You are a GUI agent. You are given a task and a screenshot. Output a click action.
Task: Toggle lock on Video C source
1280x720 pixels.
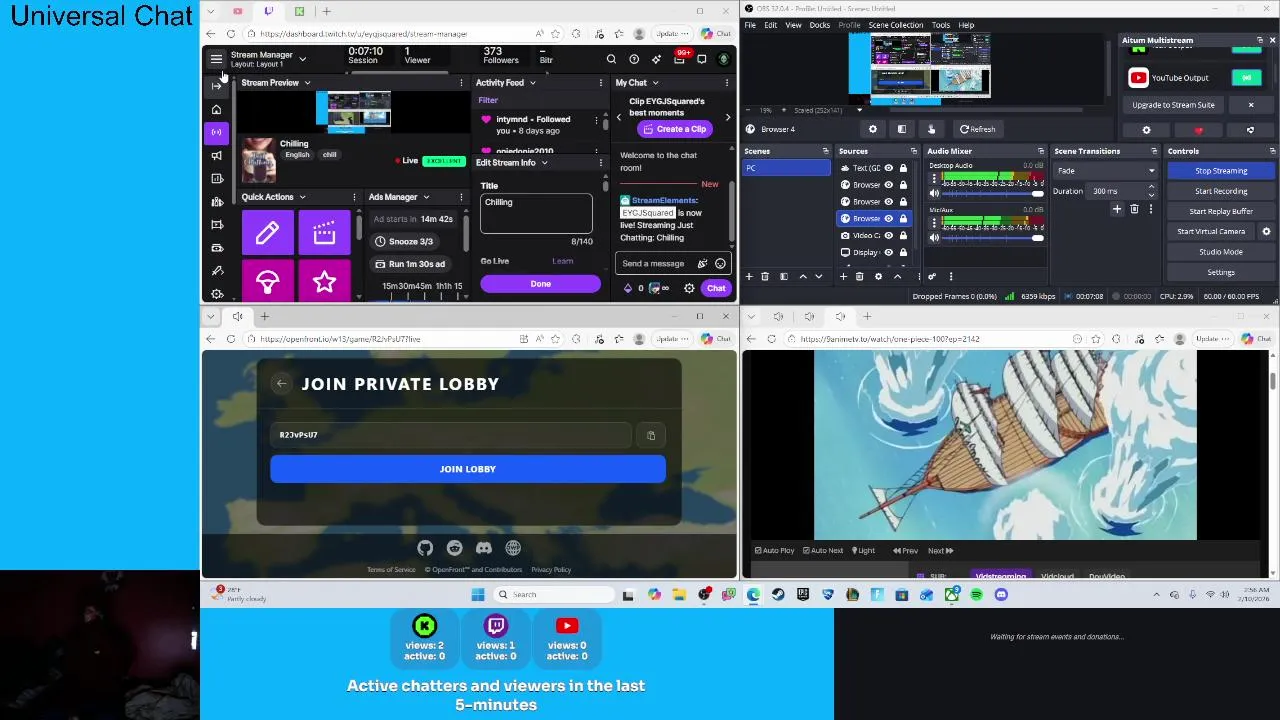(x=903, y=235)
